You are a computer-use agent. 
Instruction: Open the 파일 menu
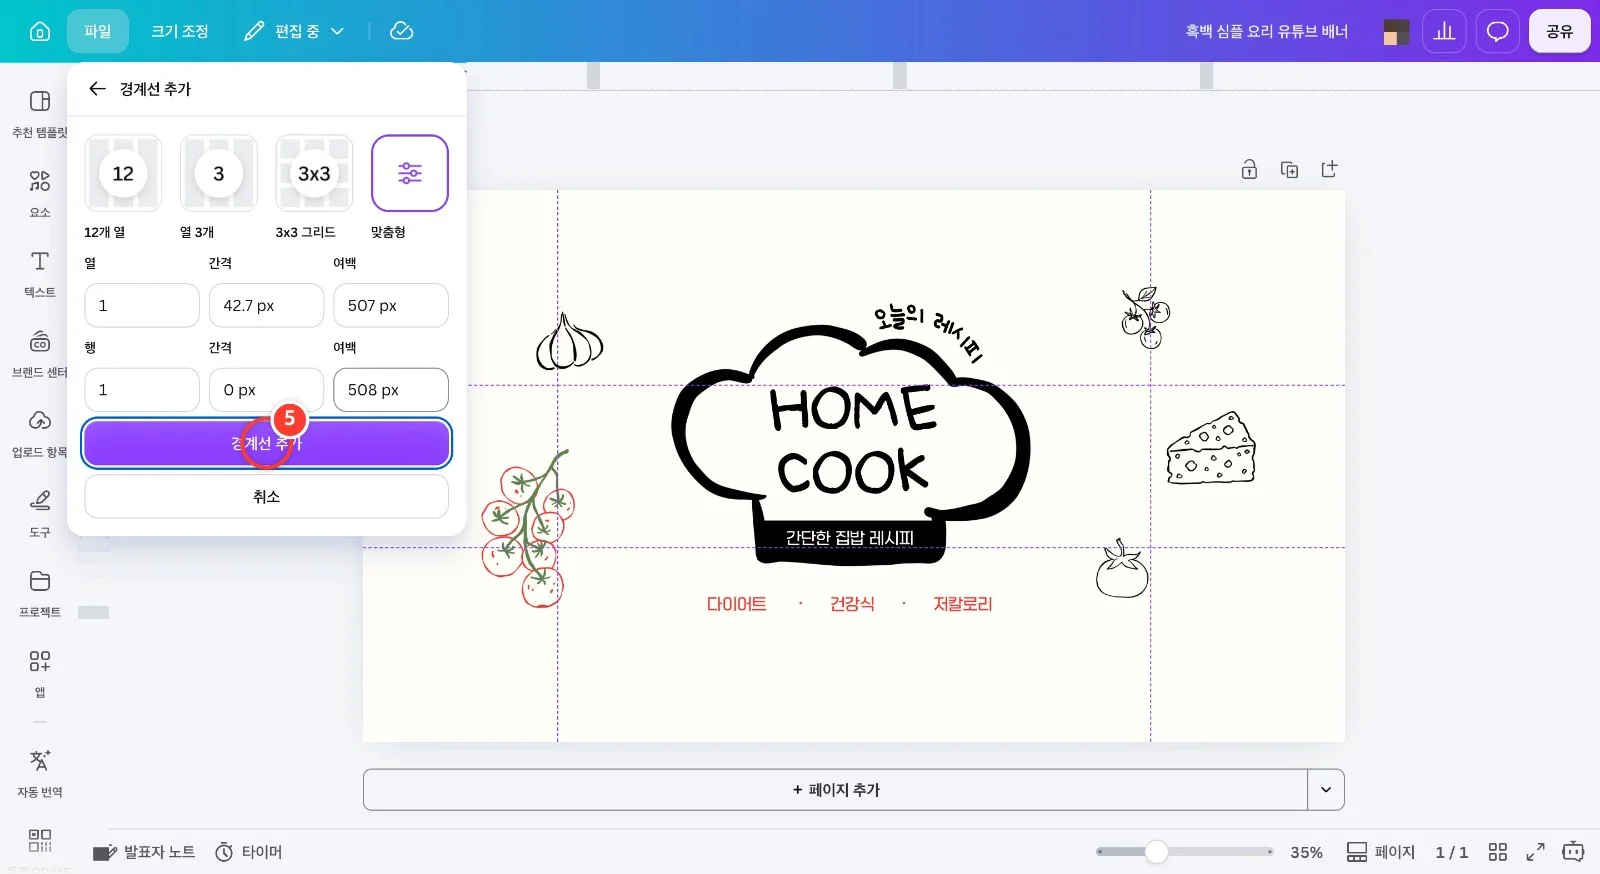coord(98,31)
